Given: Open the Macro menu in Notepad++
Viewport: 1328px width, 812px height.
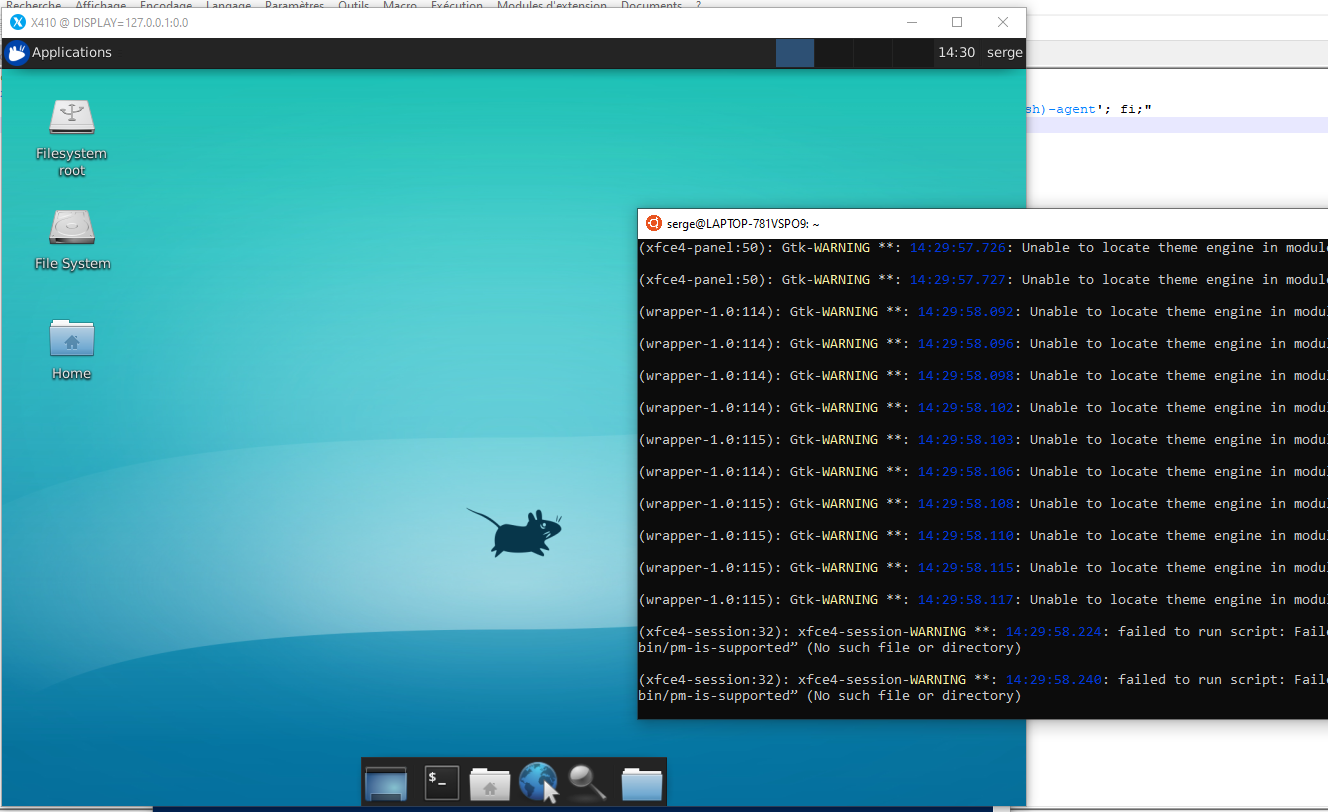Looking at the screenshot, I should 400,5.
